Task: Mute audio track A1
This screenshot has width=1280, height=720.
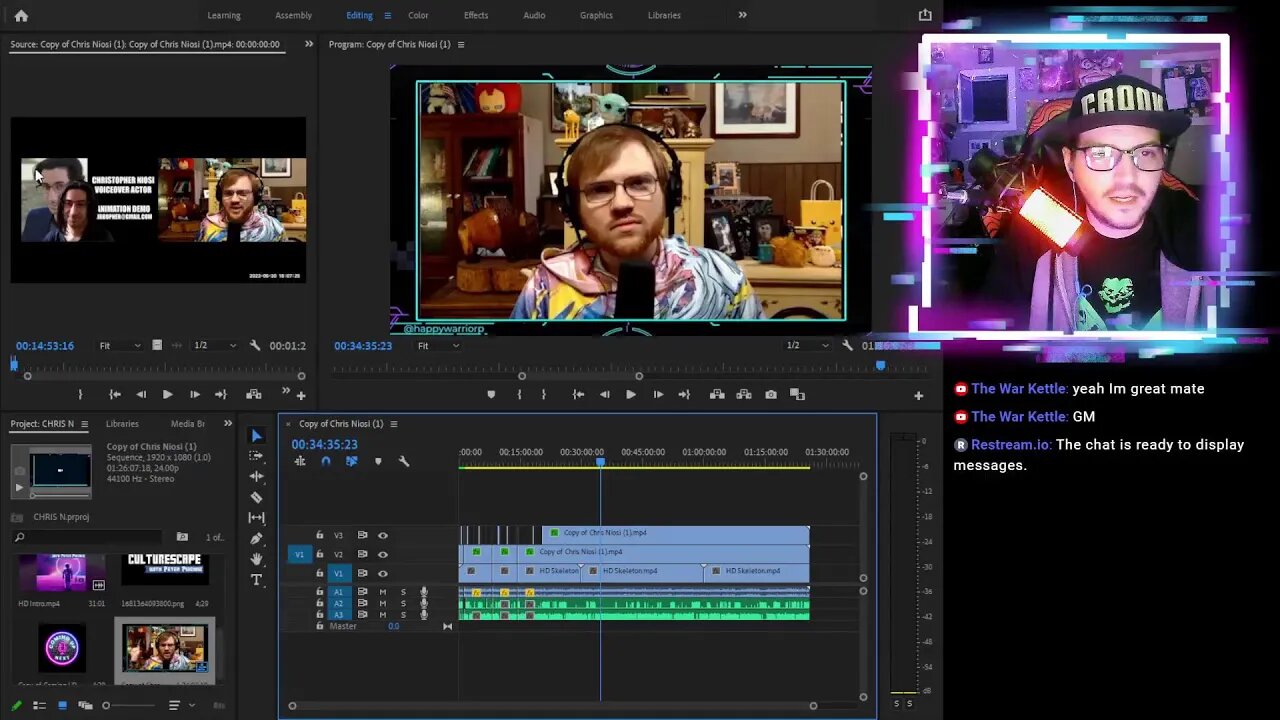Action: click(x=382, y=592)
